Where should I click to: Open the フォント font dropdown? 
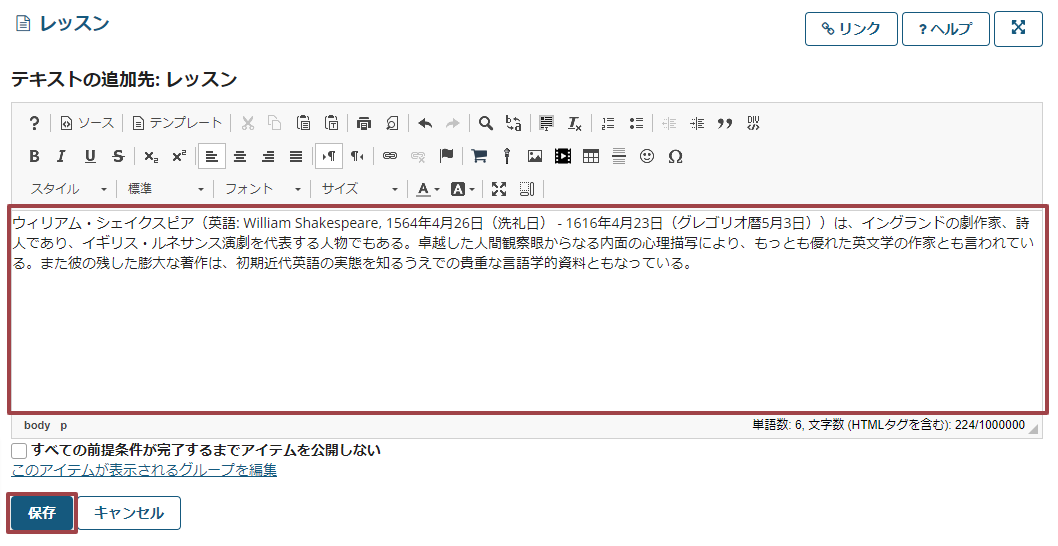click(262, 189)
